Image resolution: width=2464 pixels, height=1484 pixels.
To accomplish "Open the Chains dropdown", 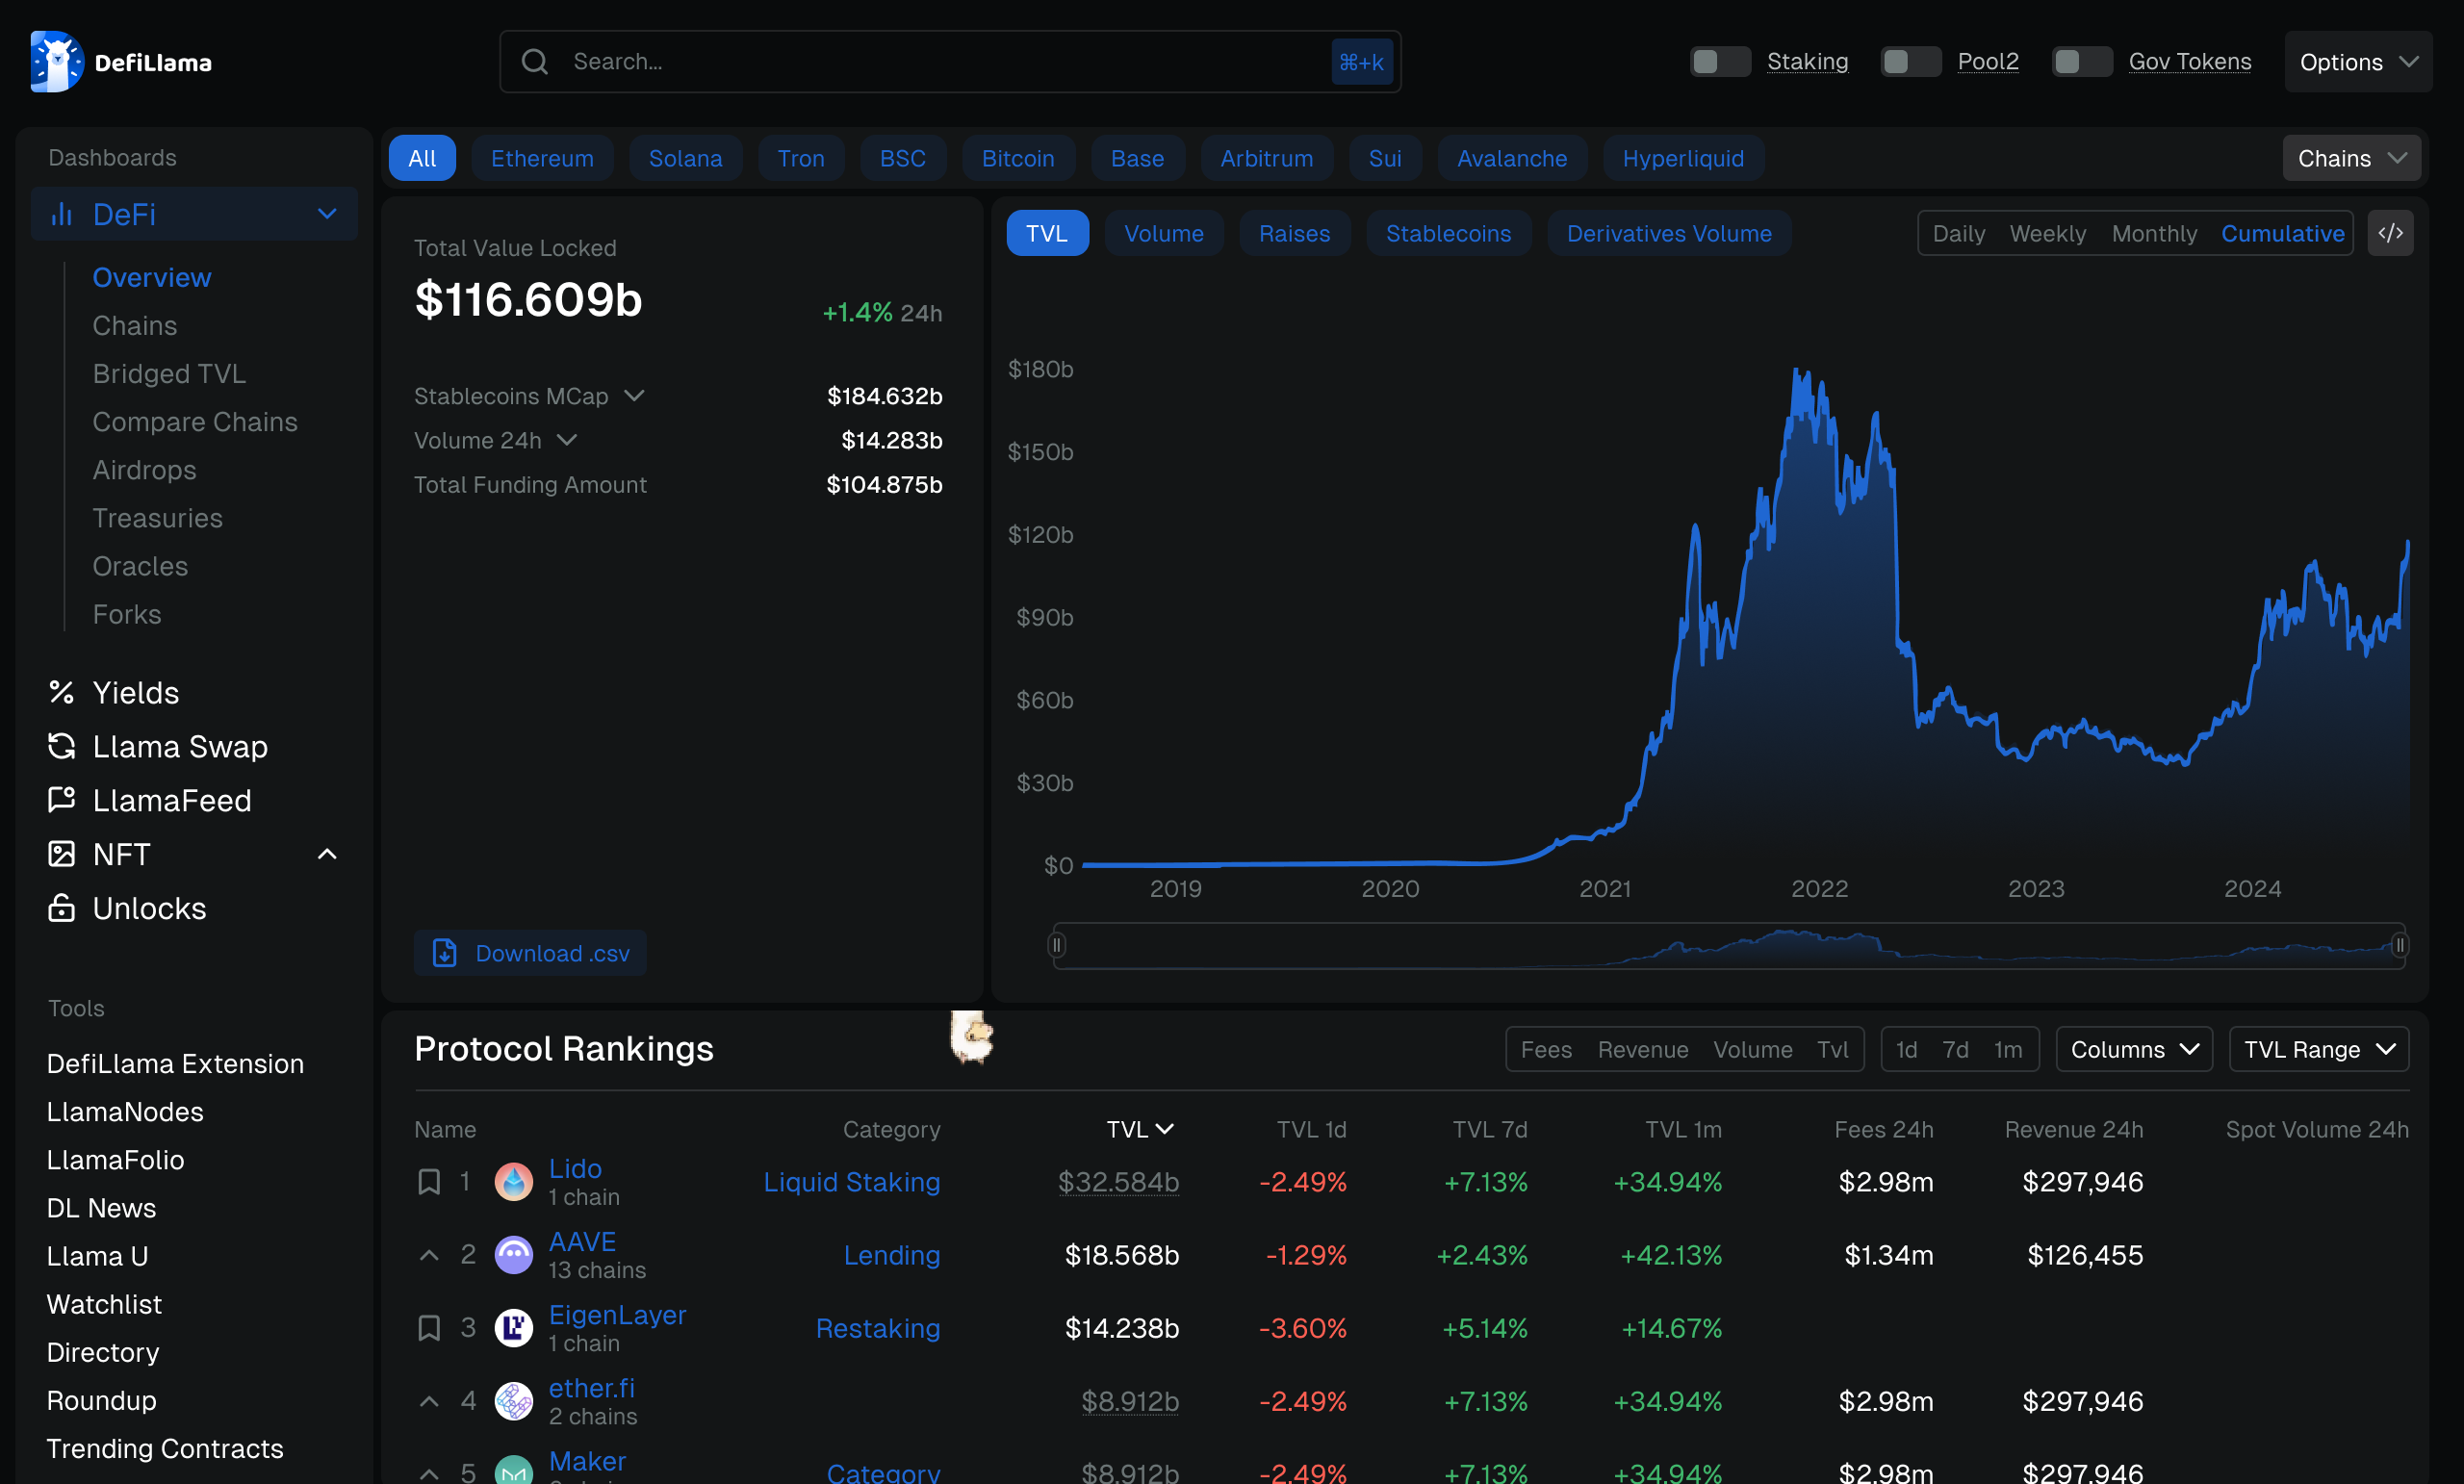I will [x=2351, y=158].
